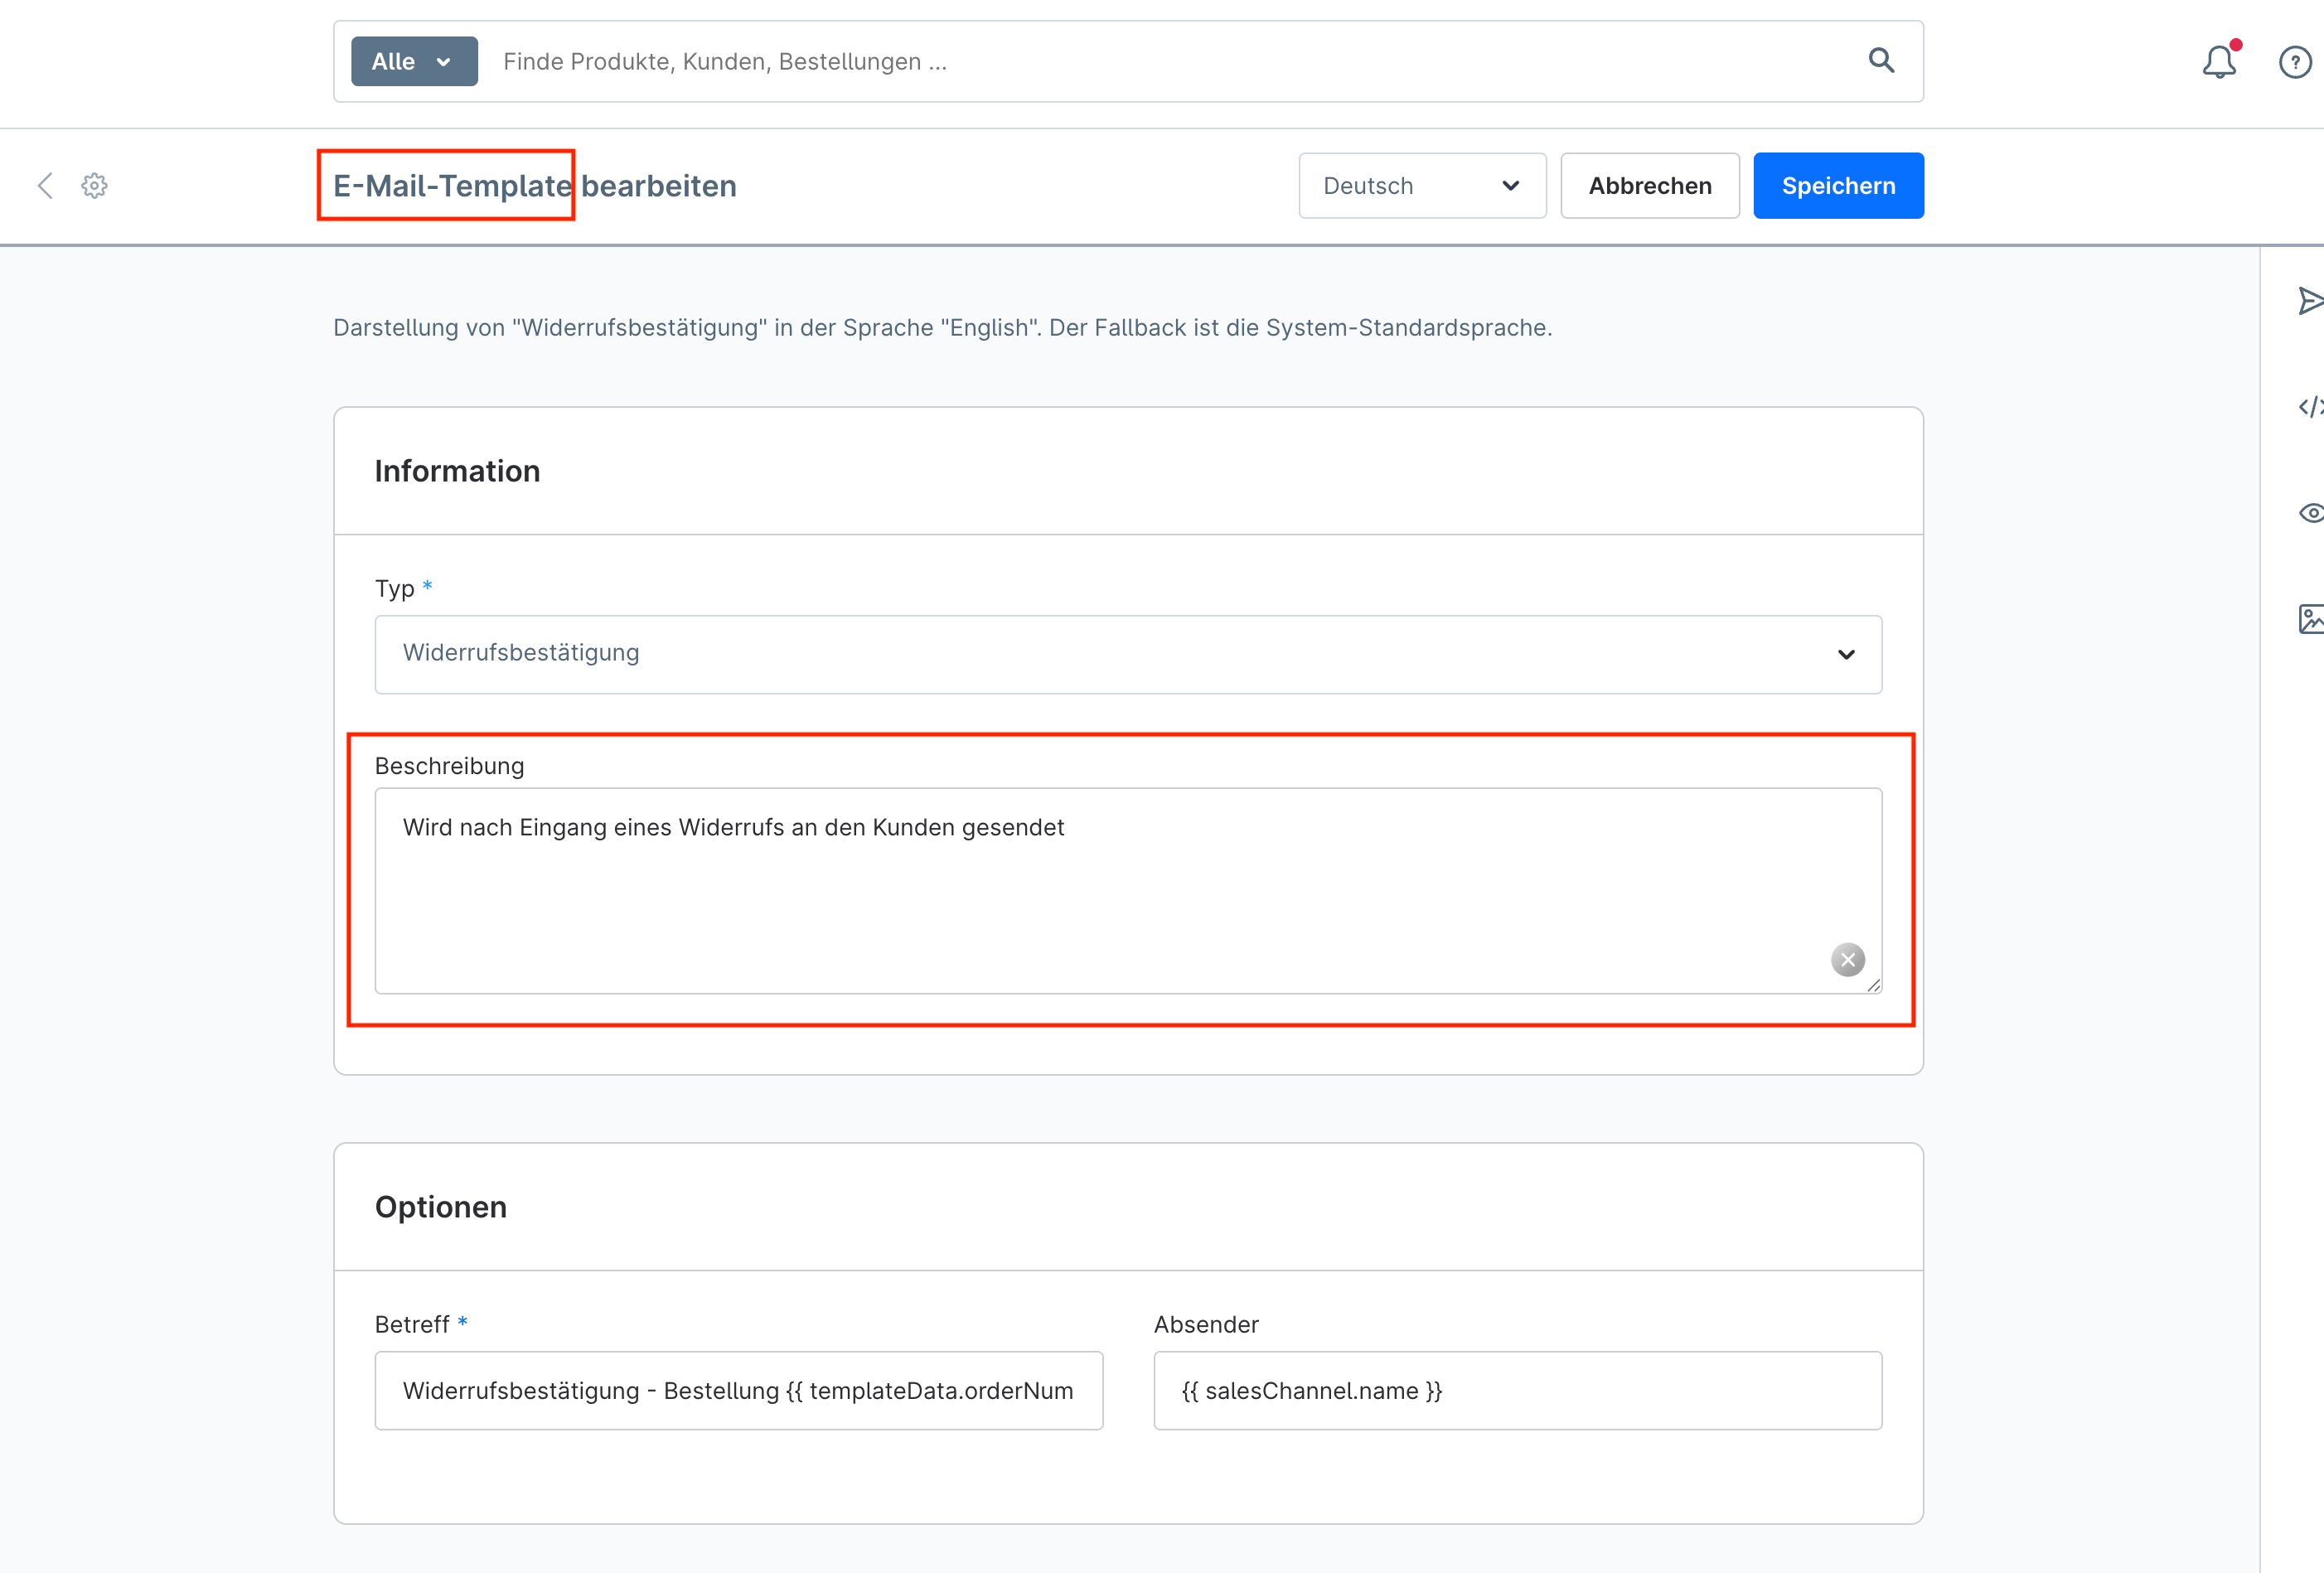Image resolution: width=2324 pixels, height=1573 pixels.
Task: Click the Speichern button
Action: click(1837, 186)
